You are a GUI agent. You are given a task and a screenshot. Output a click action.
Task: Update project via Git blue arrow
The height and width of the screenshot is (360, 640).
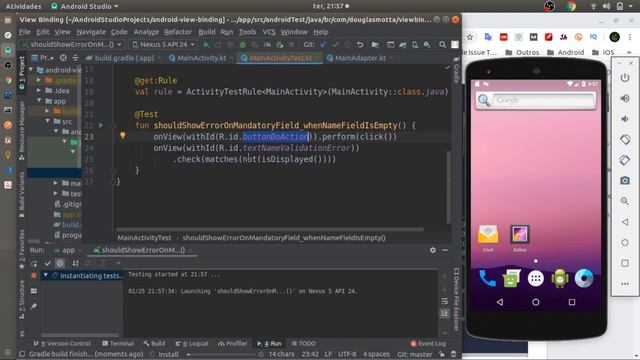click(323, 44)
